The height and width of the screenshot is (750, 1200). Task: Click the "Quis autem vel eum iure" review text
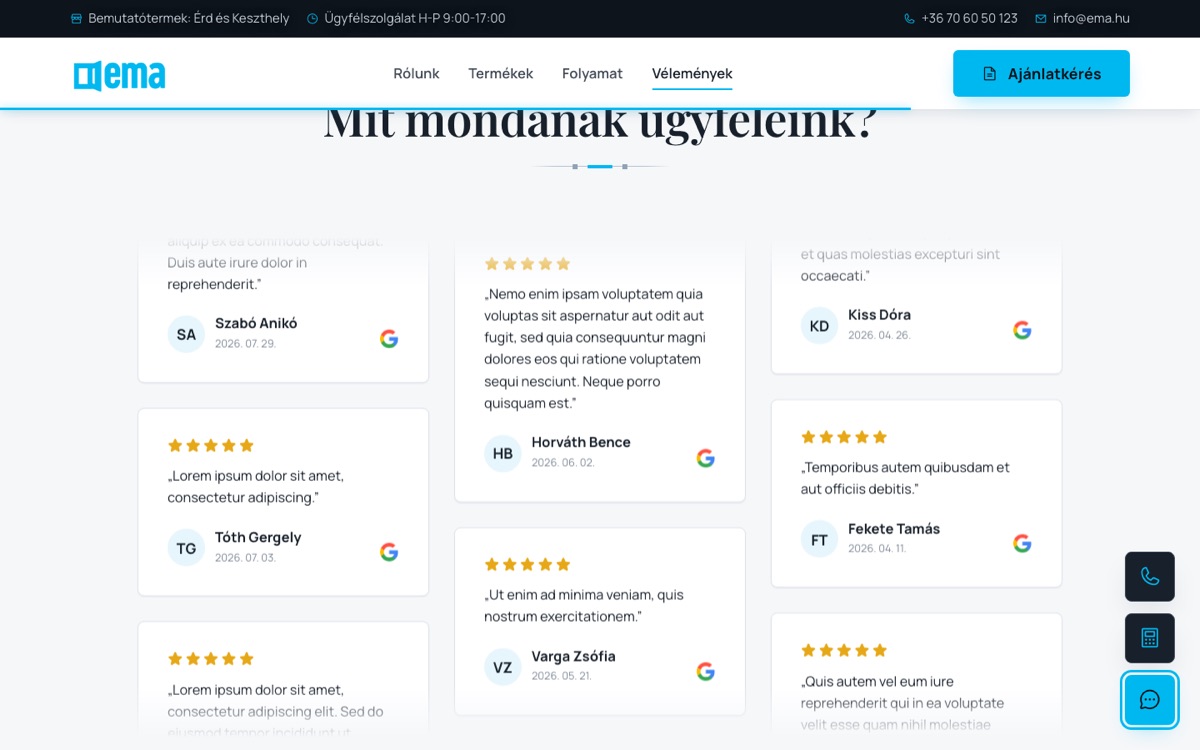[x=902, y=703]
